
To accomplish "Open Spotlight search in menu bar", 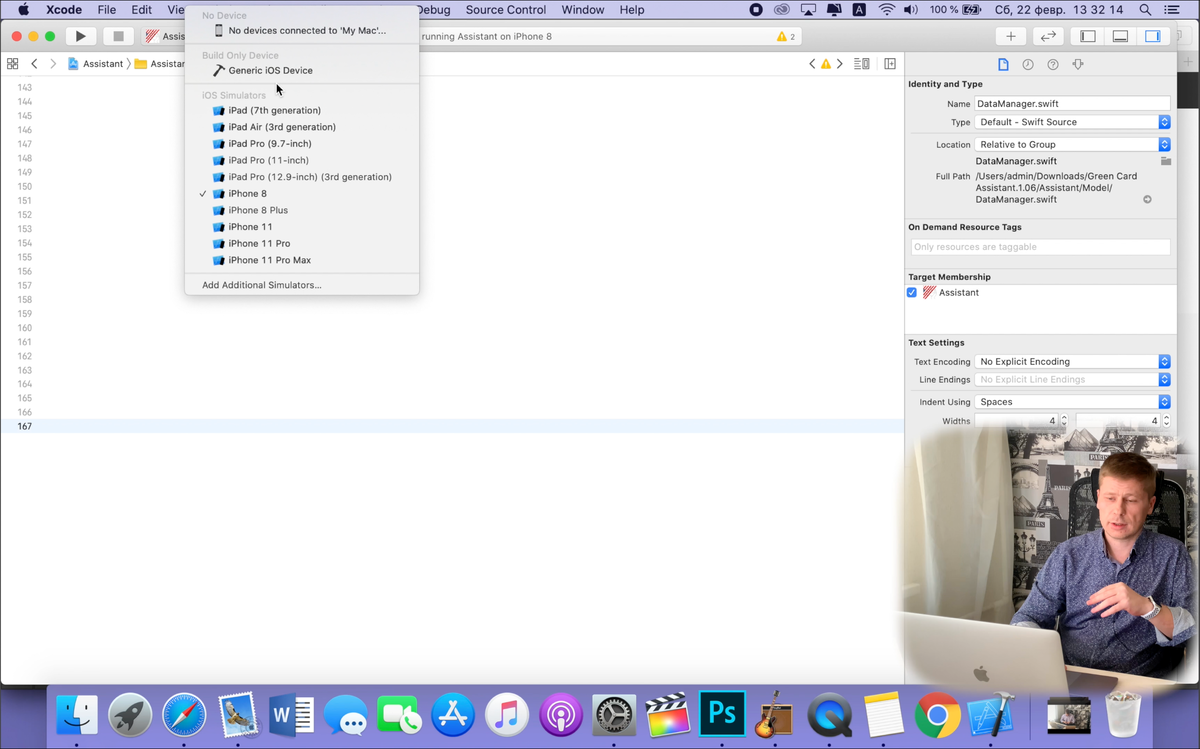I will pyautogui.click(x=1145, y=10).
